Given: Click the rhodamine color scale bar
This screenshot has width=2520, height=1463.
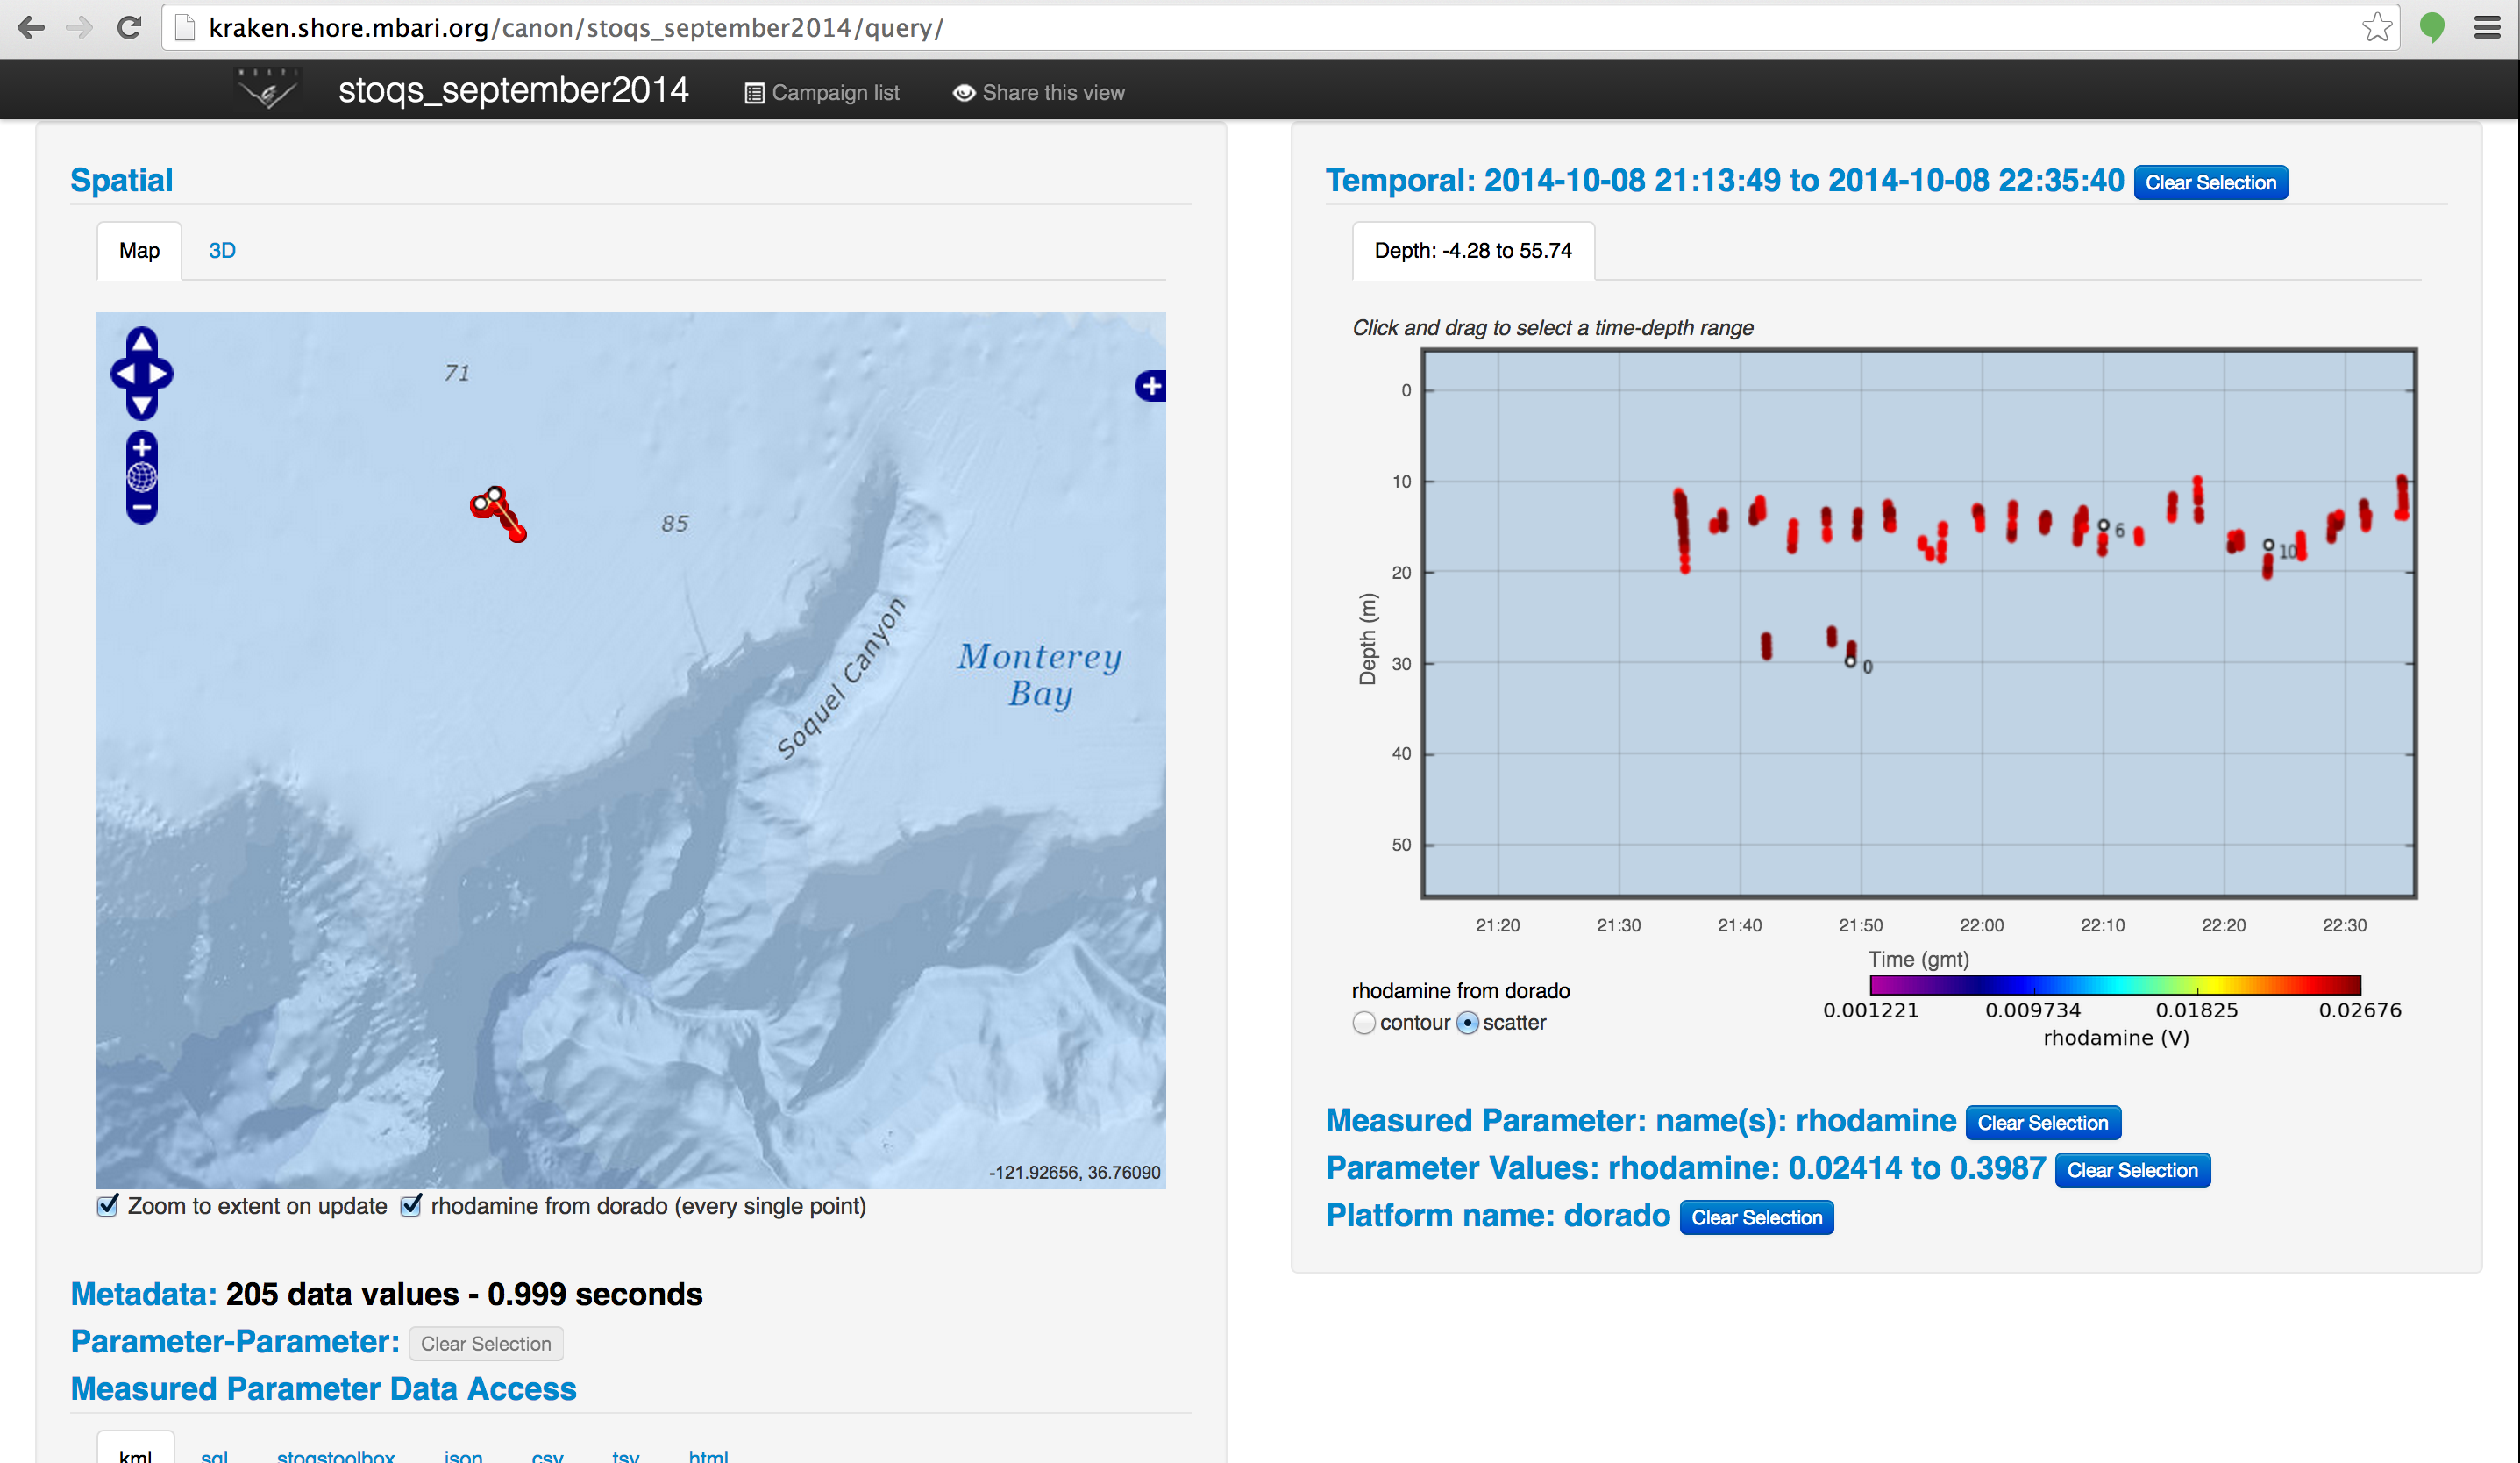Looking at the screenshot, I should click(x=2114, y=985).
